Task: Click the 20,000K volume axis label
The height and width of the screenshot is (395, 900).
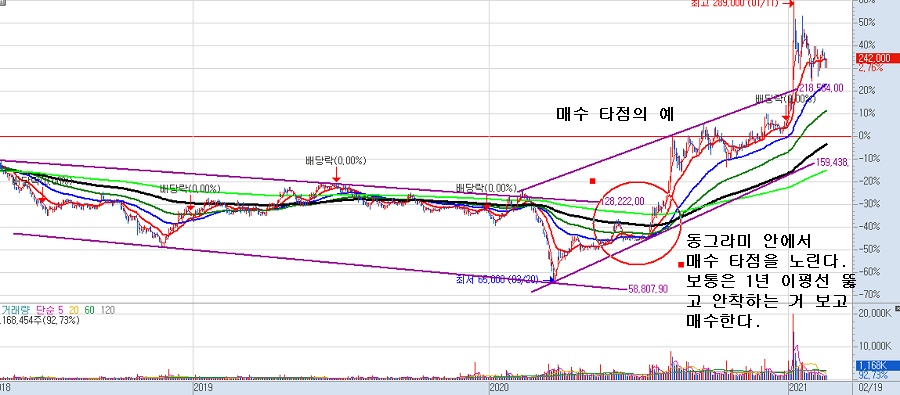Action: point(875,313)
